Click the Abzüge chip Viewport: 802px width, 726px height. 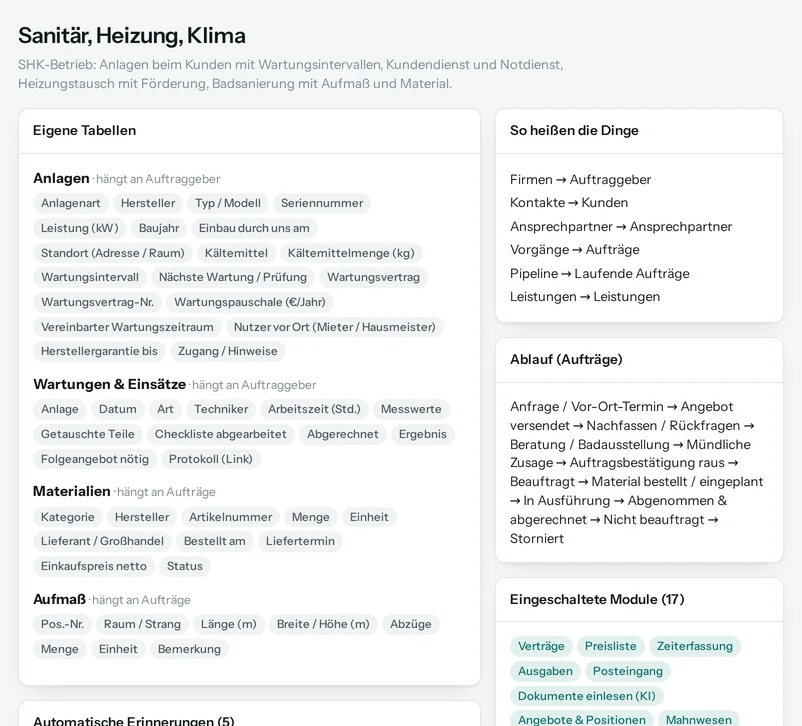[x=410, y=624]
